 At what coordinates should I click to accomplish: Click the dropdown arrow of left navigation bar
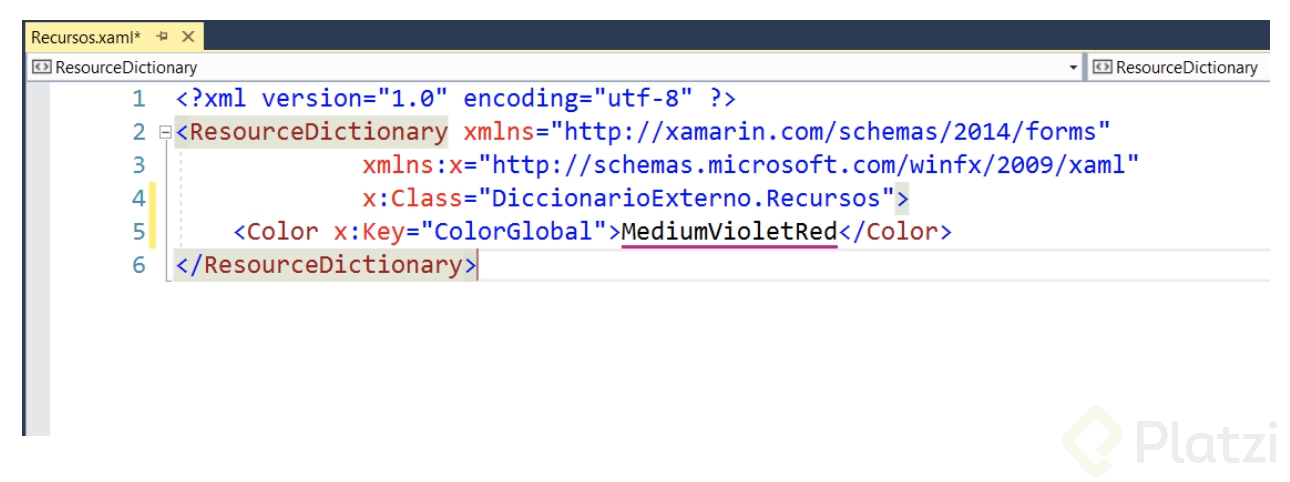[x=1074, y=68]
